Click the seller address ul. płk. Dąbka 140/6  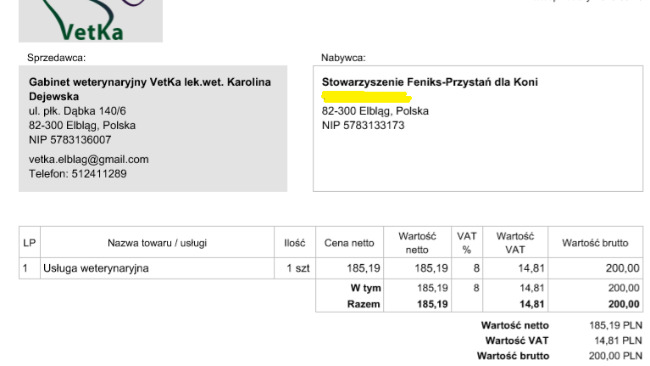click(x=77, y=111)
